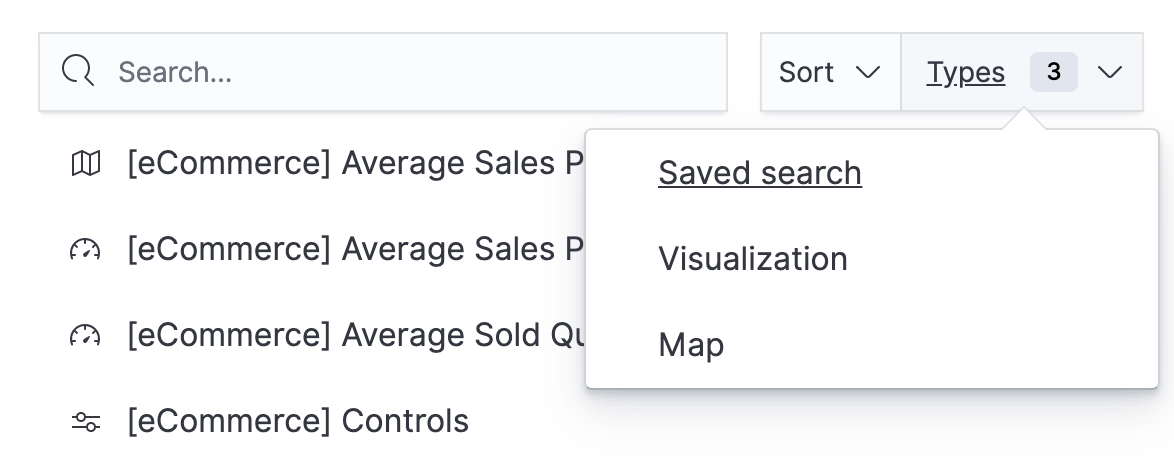This screenshot has width=1174, height=466.
Task: Click the count badge showing 3 types
Action: click(1053, 72)
